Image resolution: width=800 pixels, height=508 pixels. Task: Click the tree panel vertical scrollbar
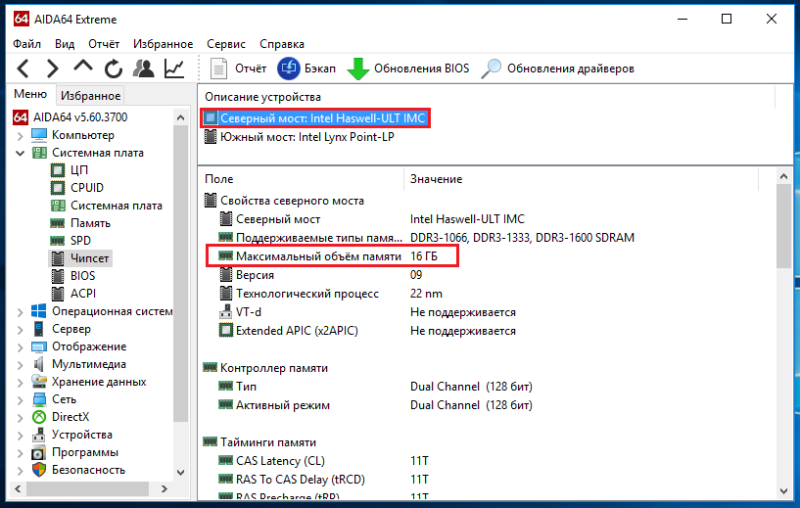(x=181, y=300)
